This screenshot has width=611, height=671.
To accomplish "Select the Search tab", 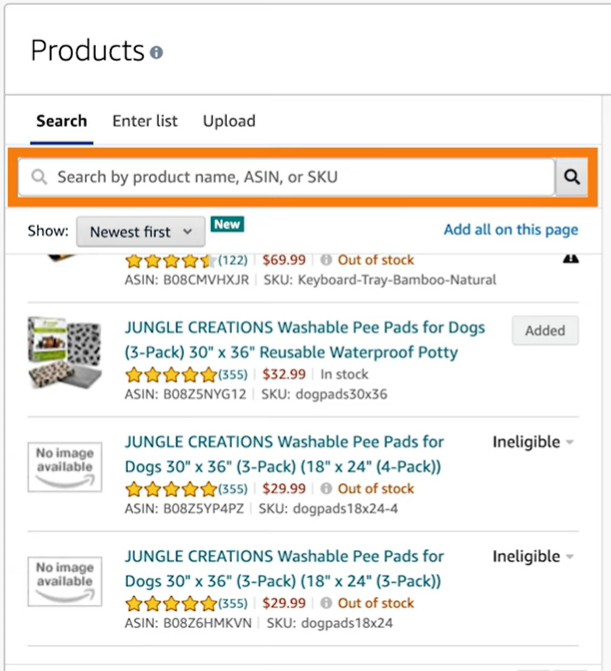I will [62, 121].
